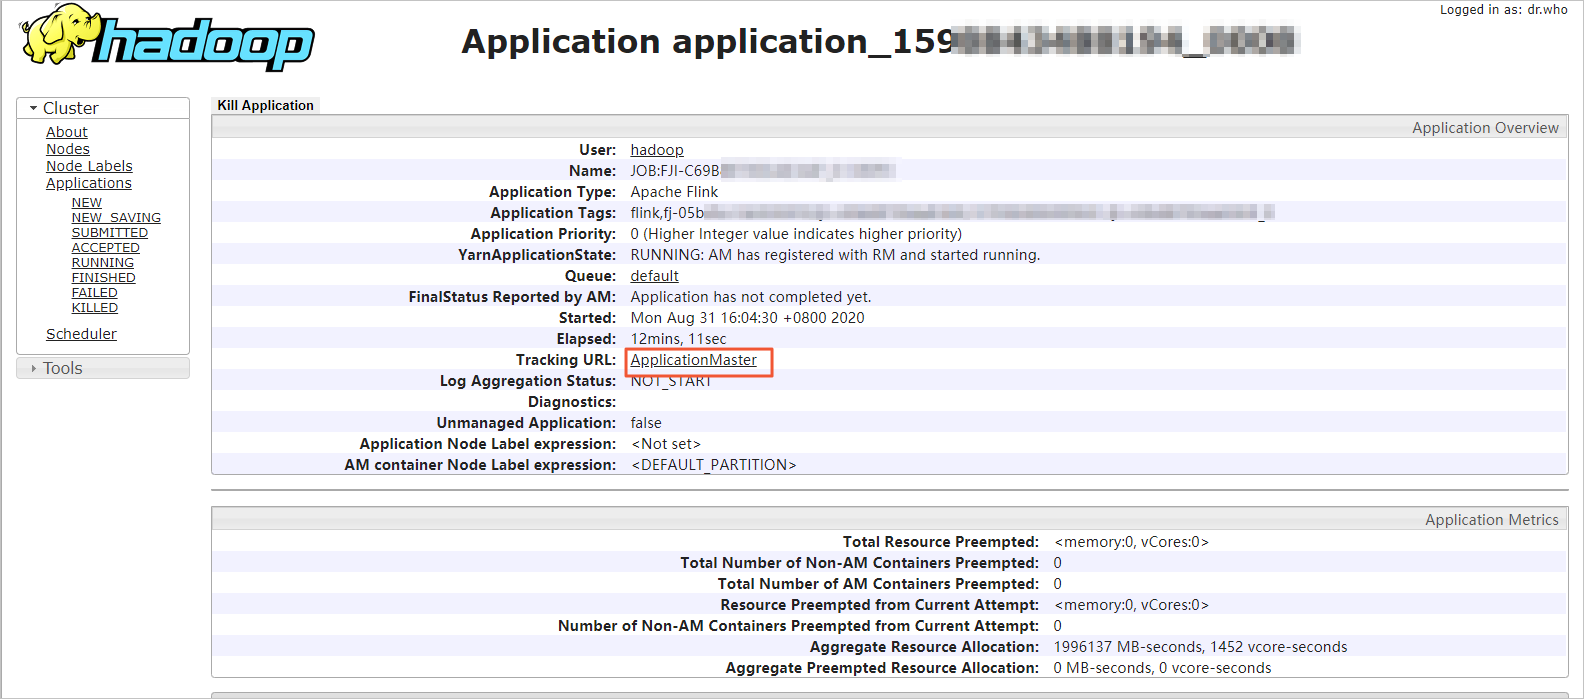Open the Node Labels link
This screenshot has height=699, width=1584.
89,166
